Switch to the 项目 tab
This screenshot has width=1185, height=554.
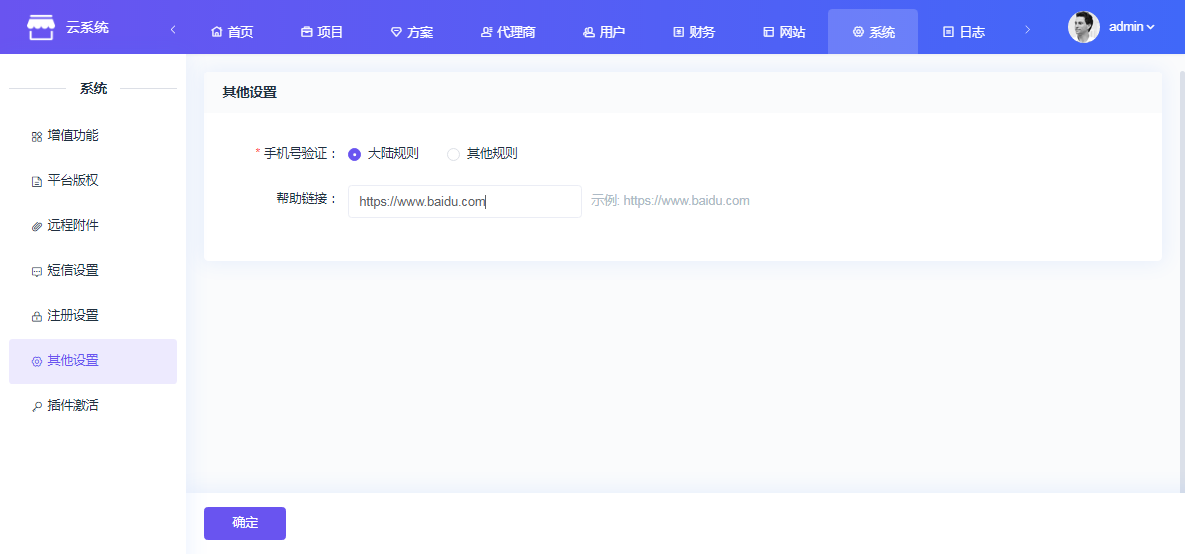322,32
